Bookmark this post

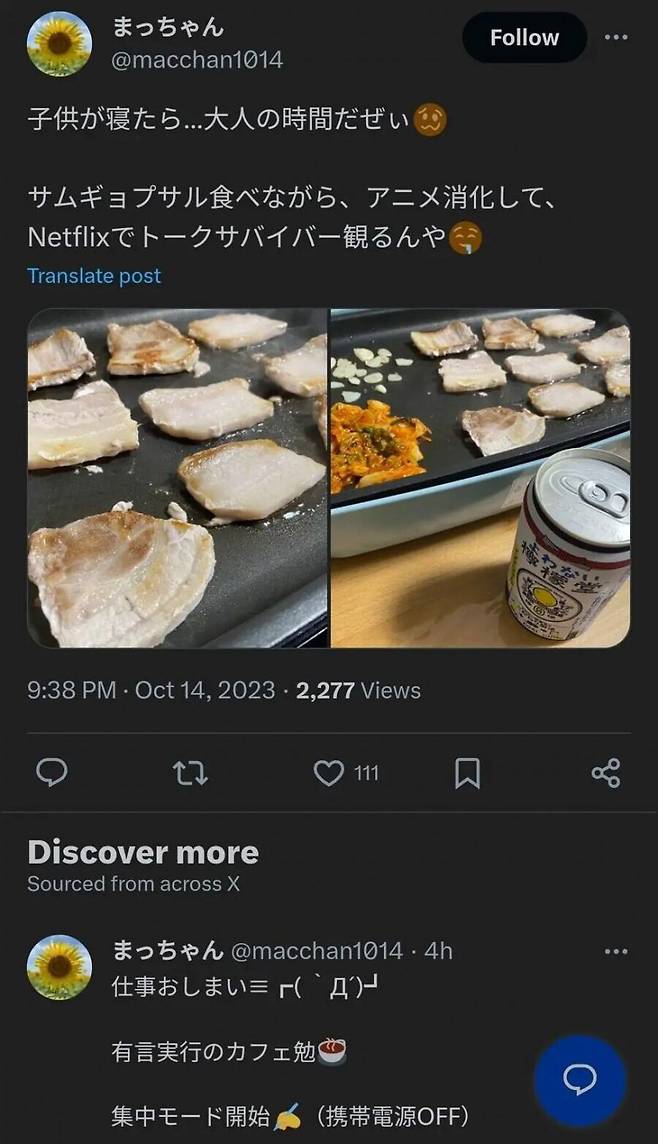[x=467, y=772]
